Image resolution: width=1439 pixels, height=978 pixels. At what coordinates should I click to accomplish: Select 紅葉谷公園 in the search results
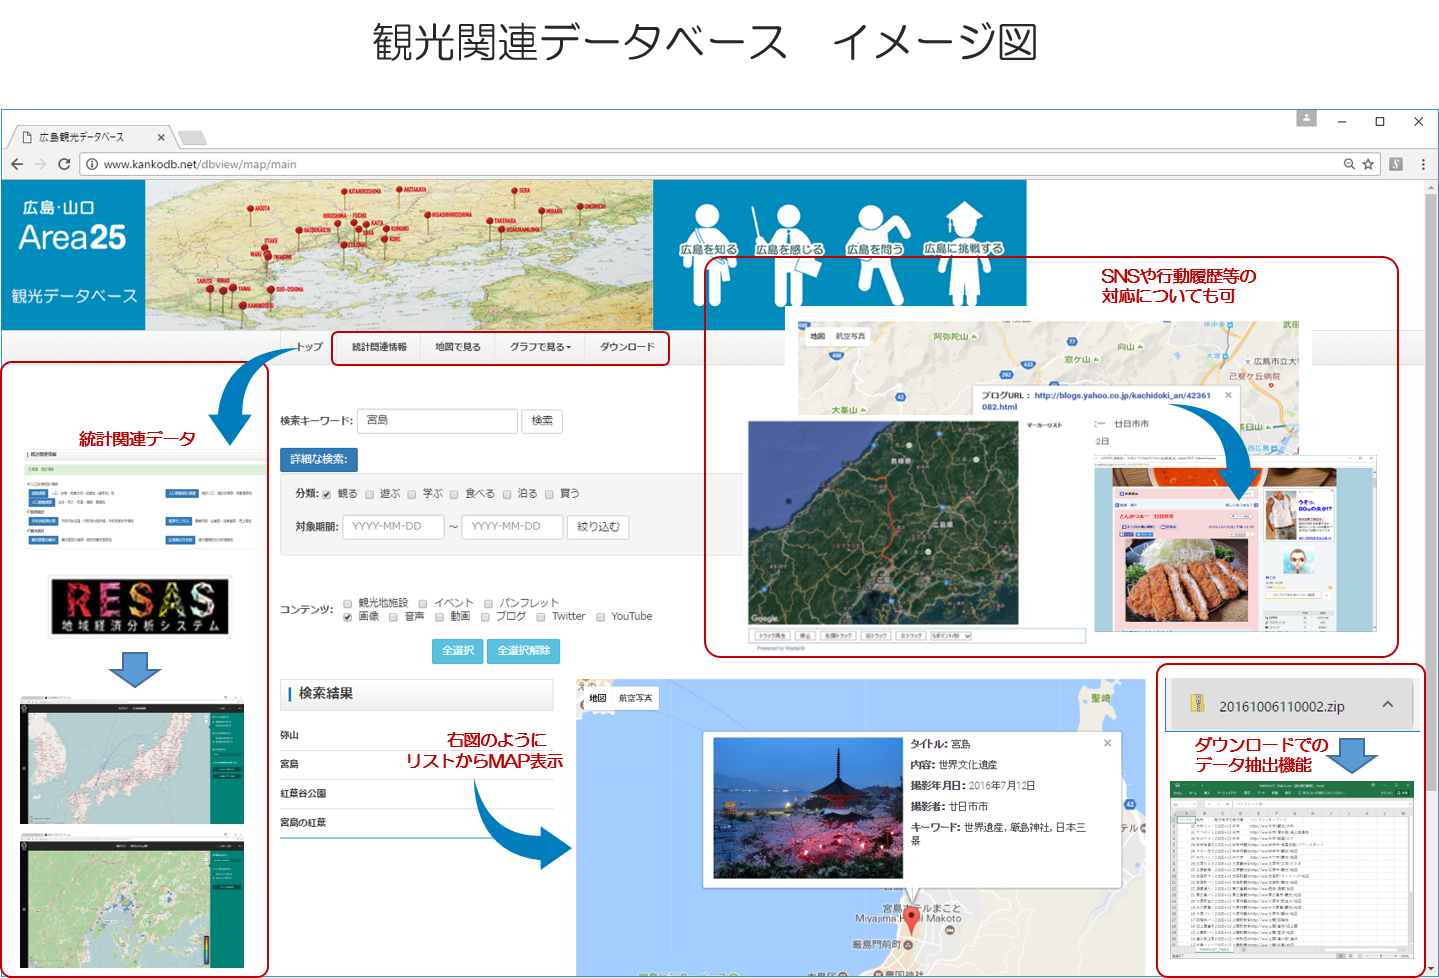point(303,793)
